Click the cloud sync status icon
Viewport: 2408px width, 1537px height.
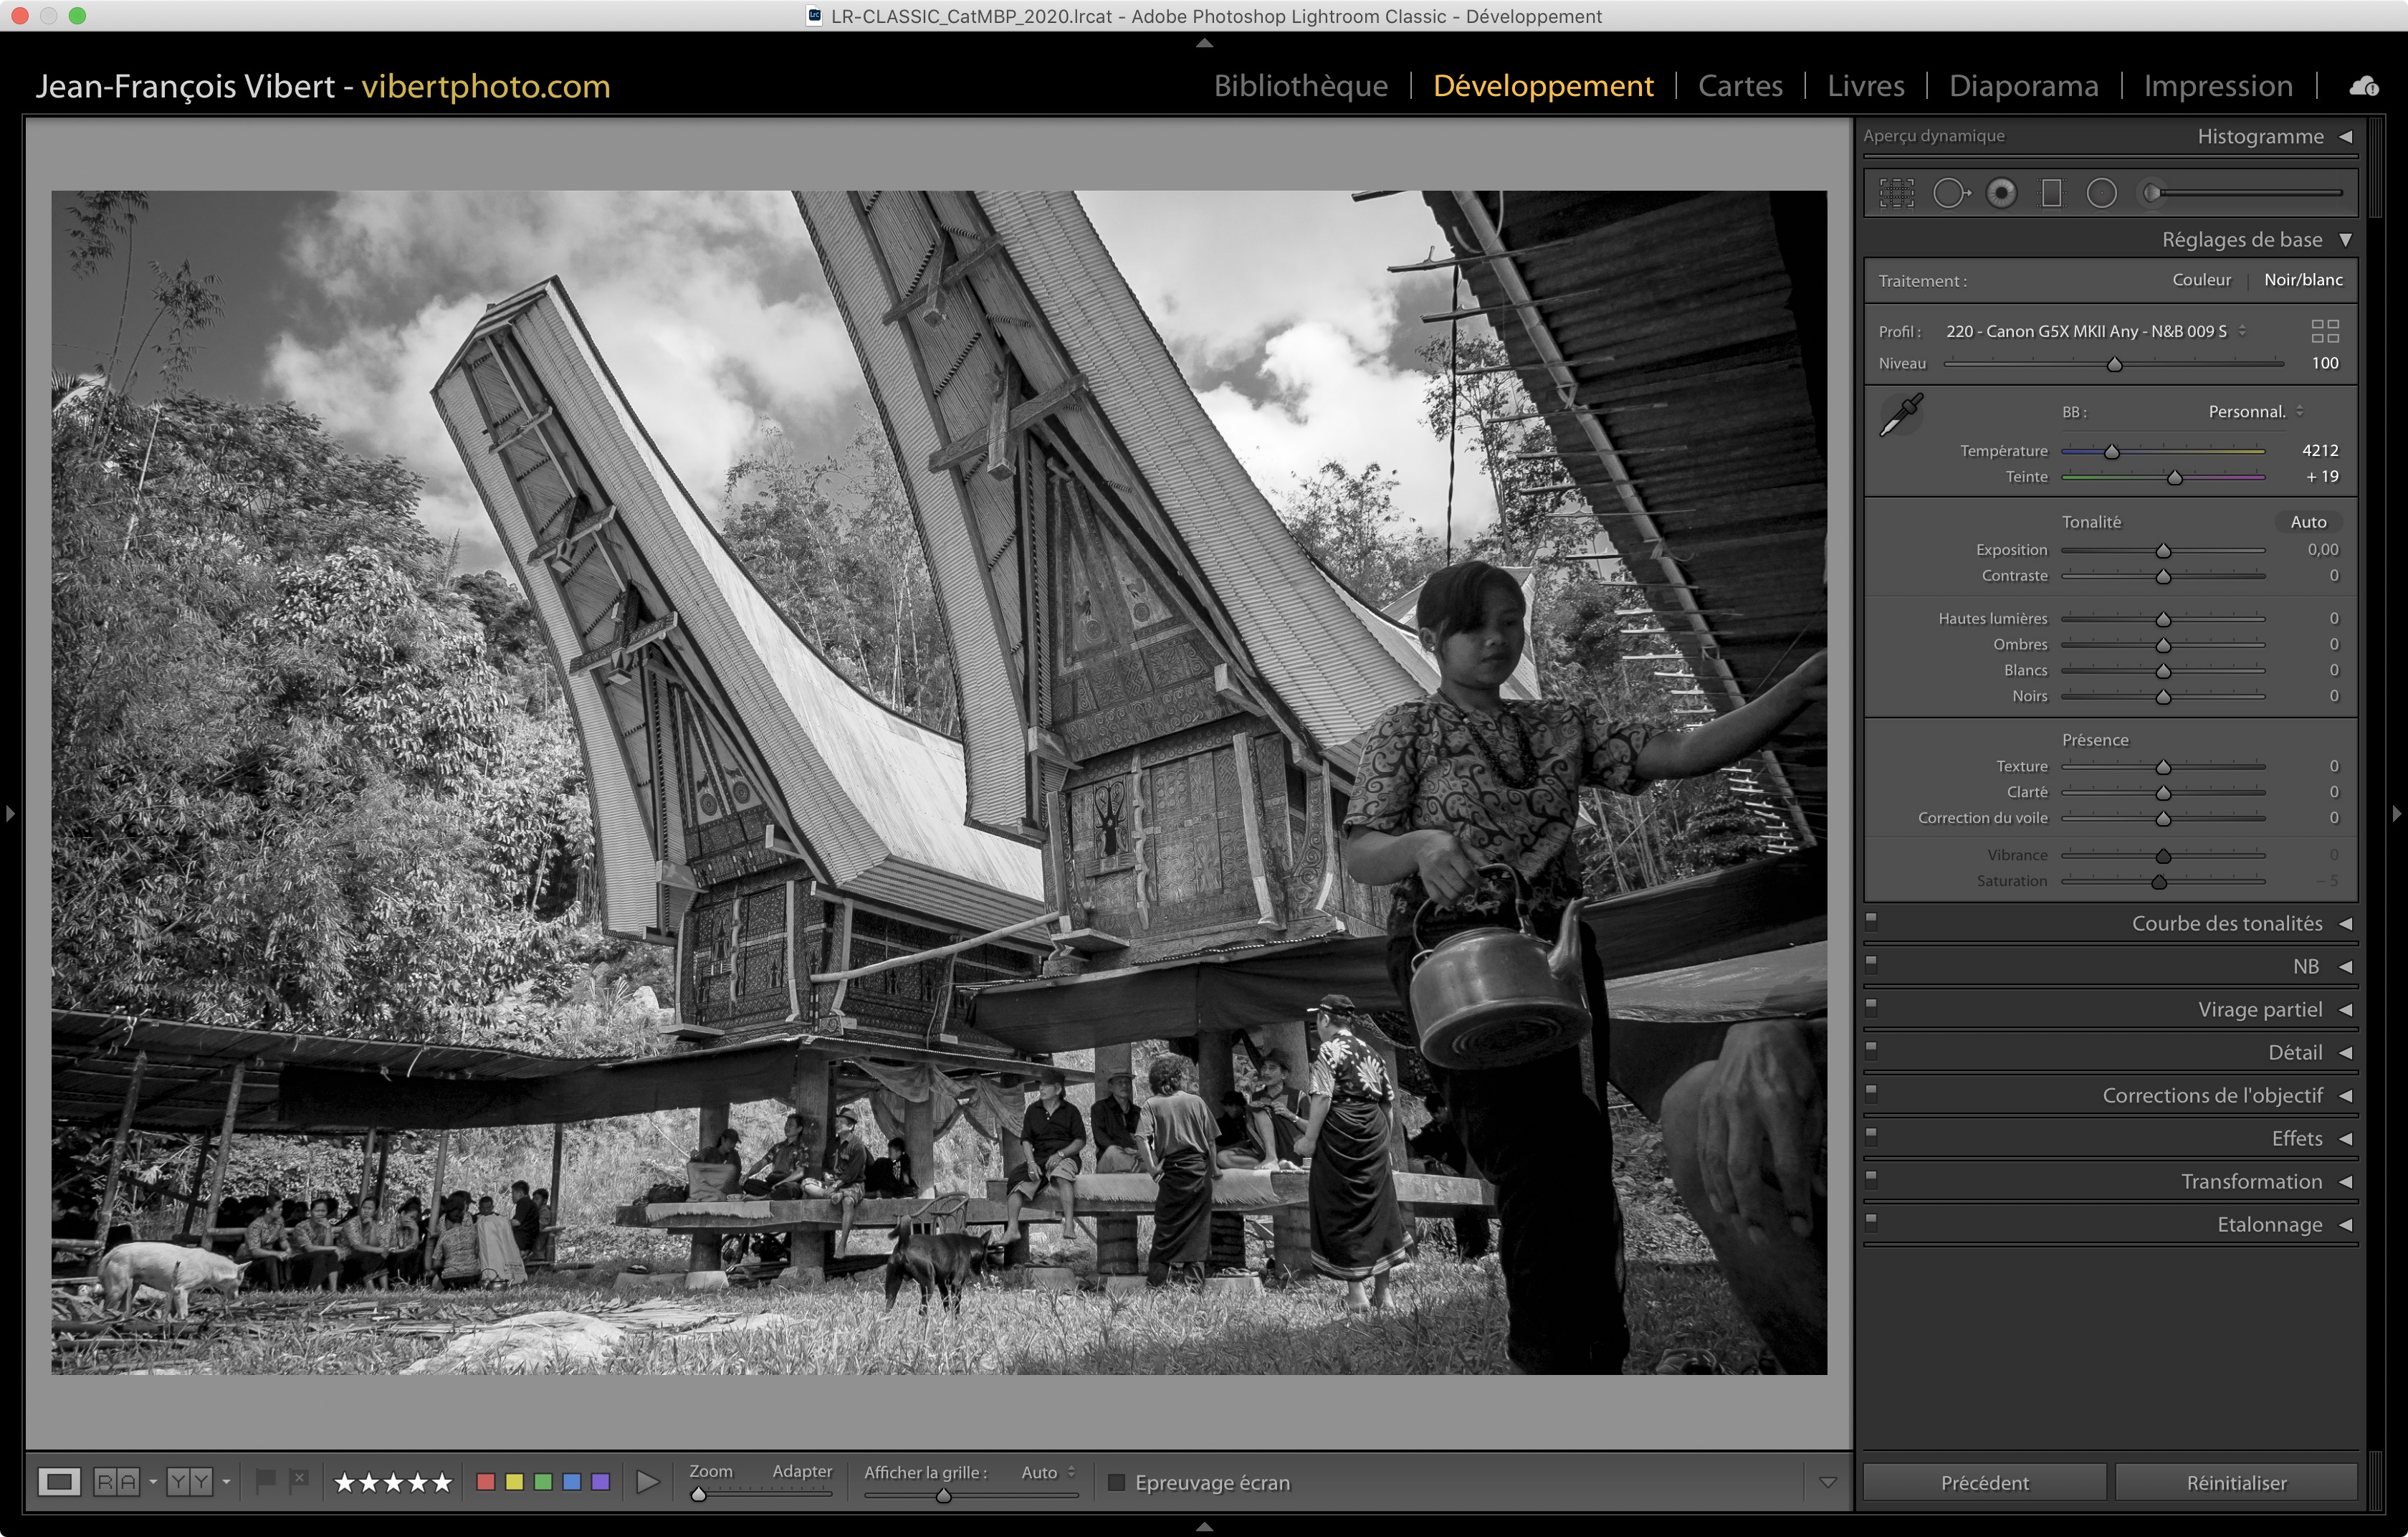click(x=2364, y=87)
